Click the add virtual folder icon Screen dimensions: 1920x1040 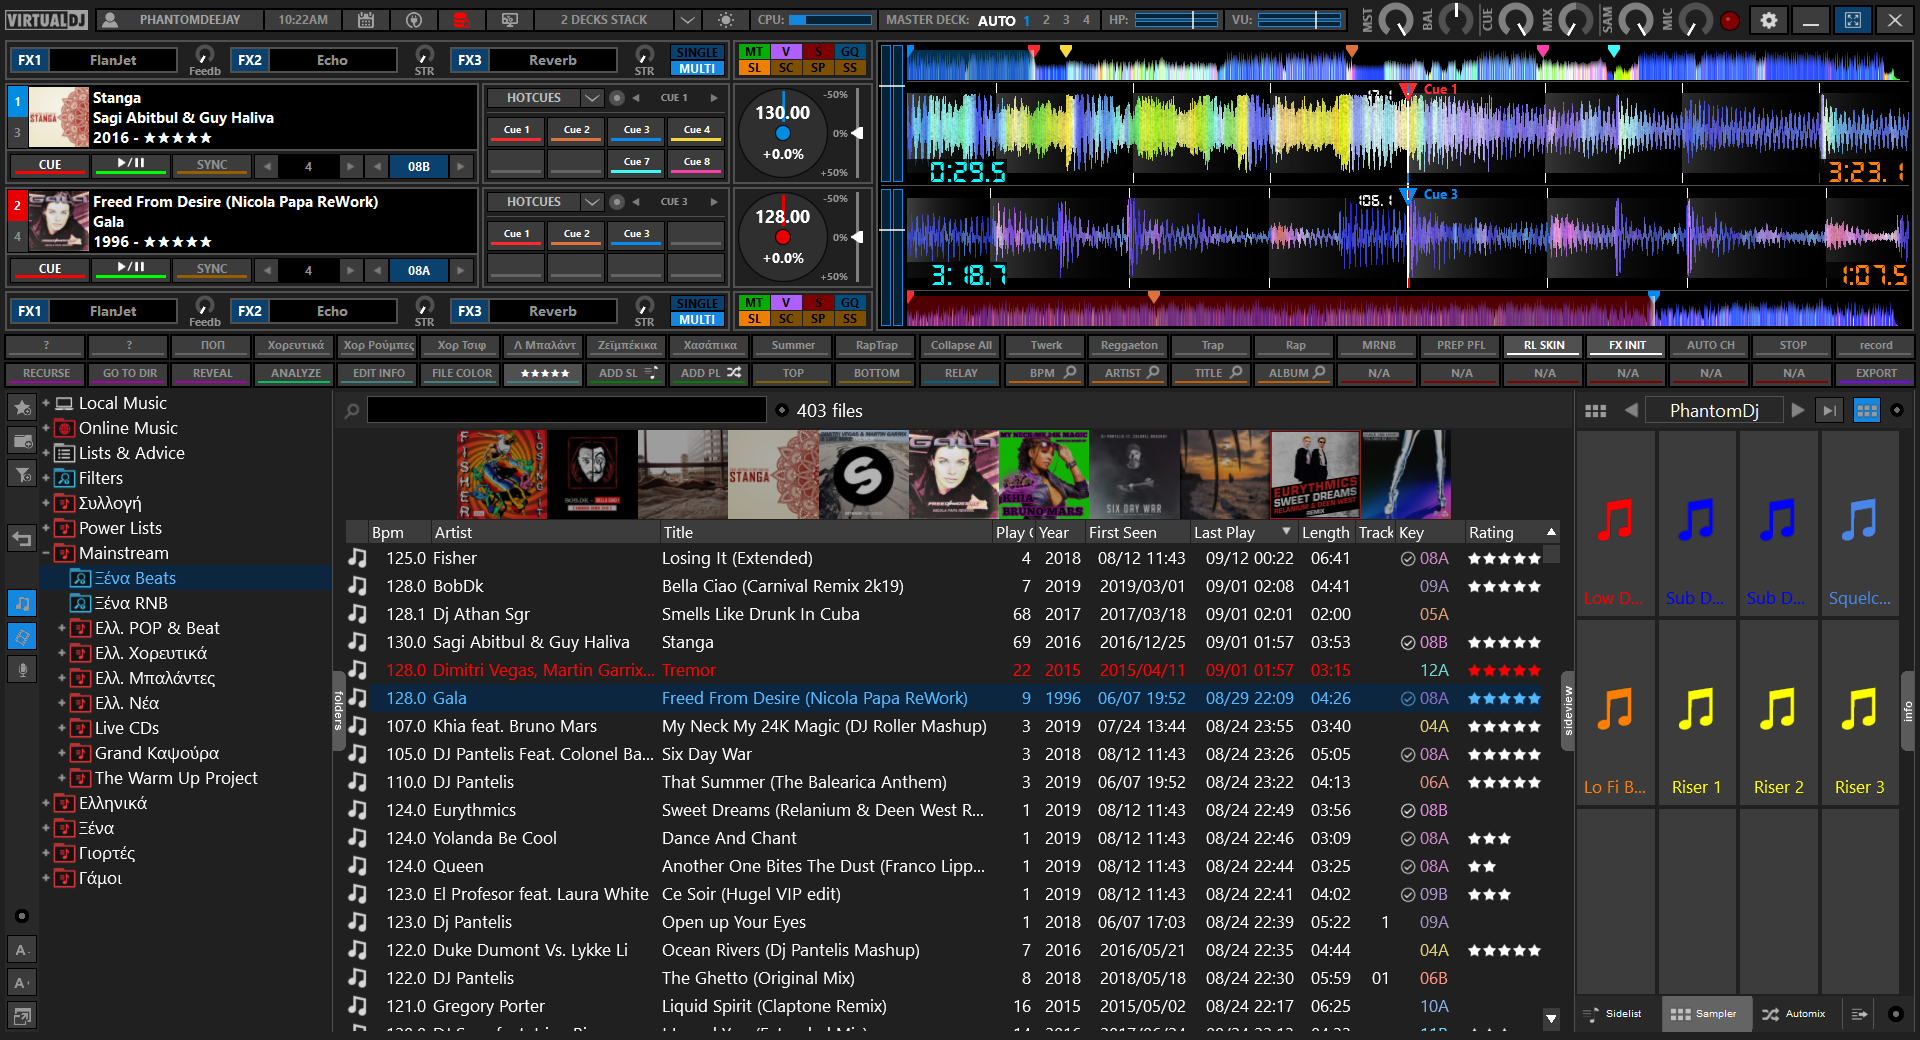tap(22, 441)
